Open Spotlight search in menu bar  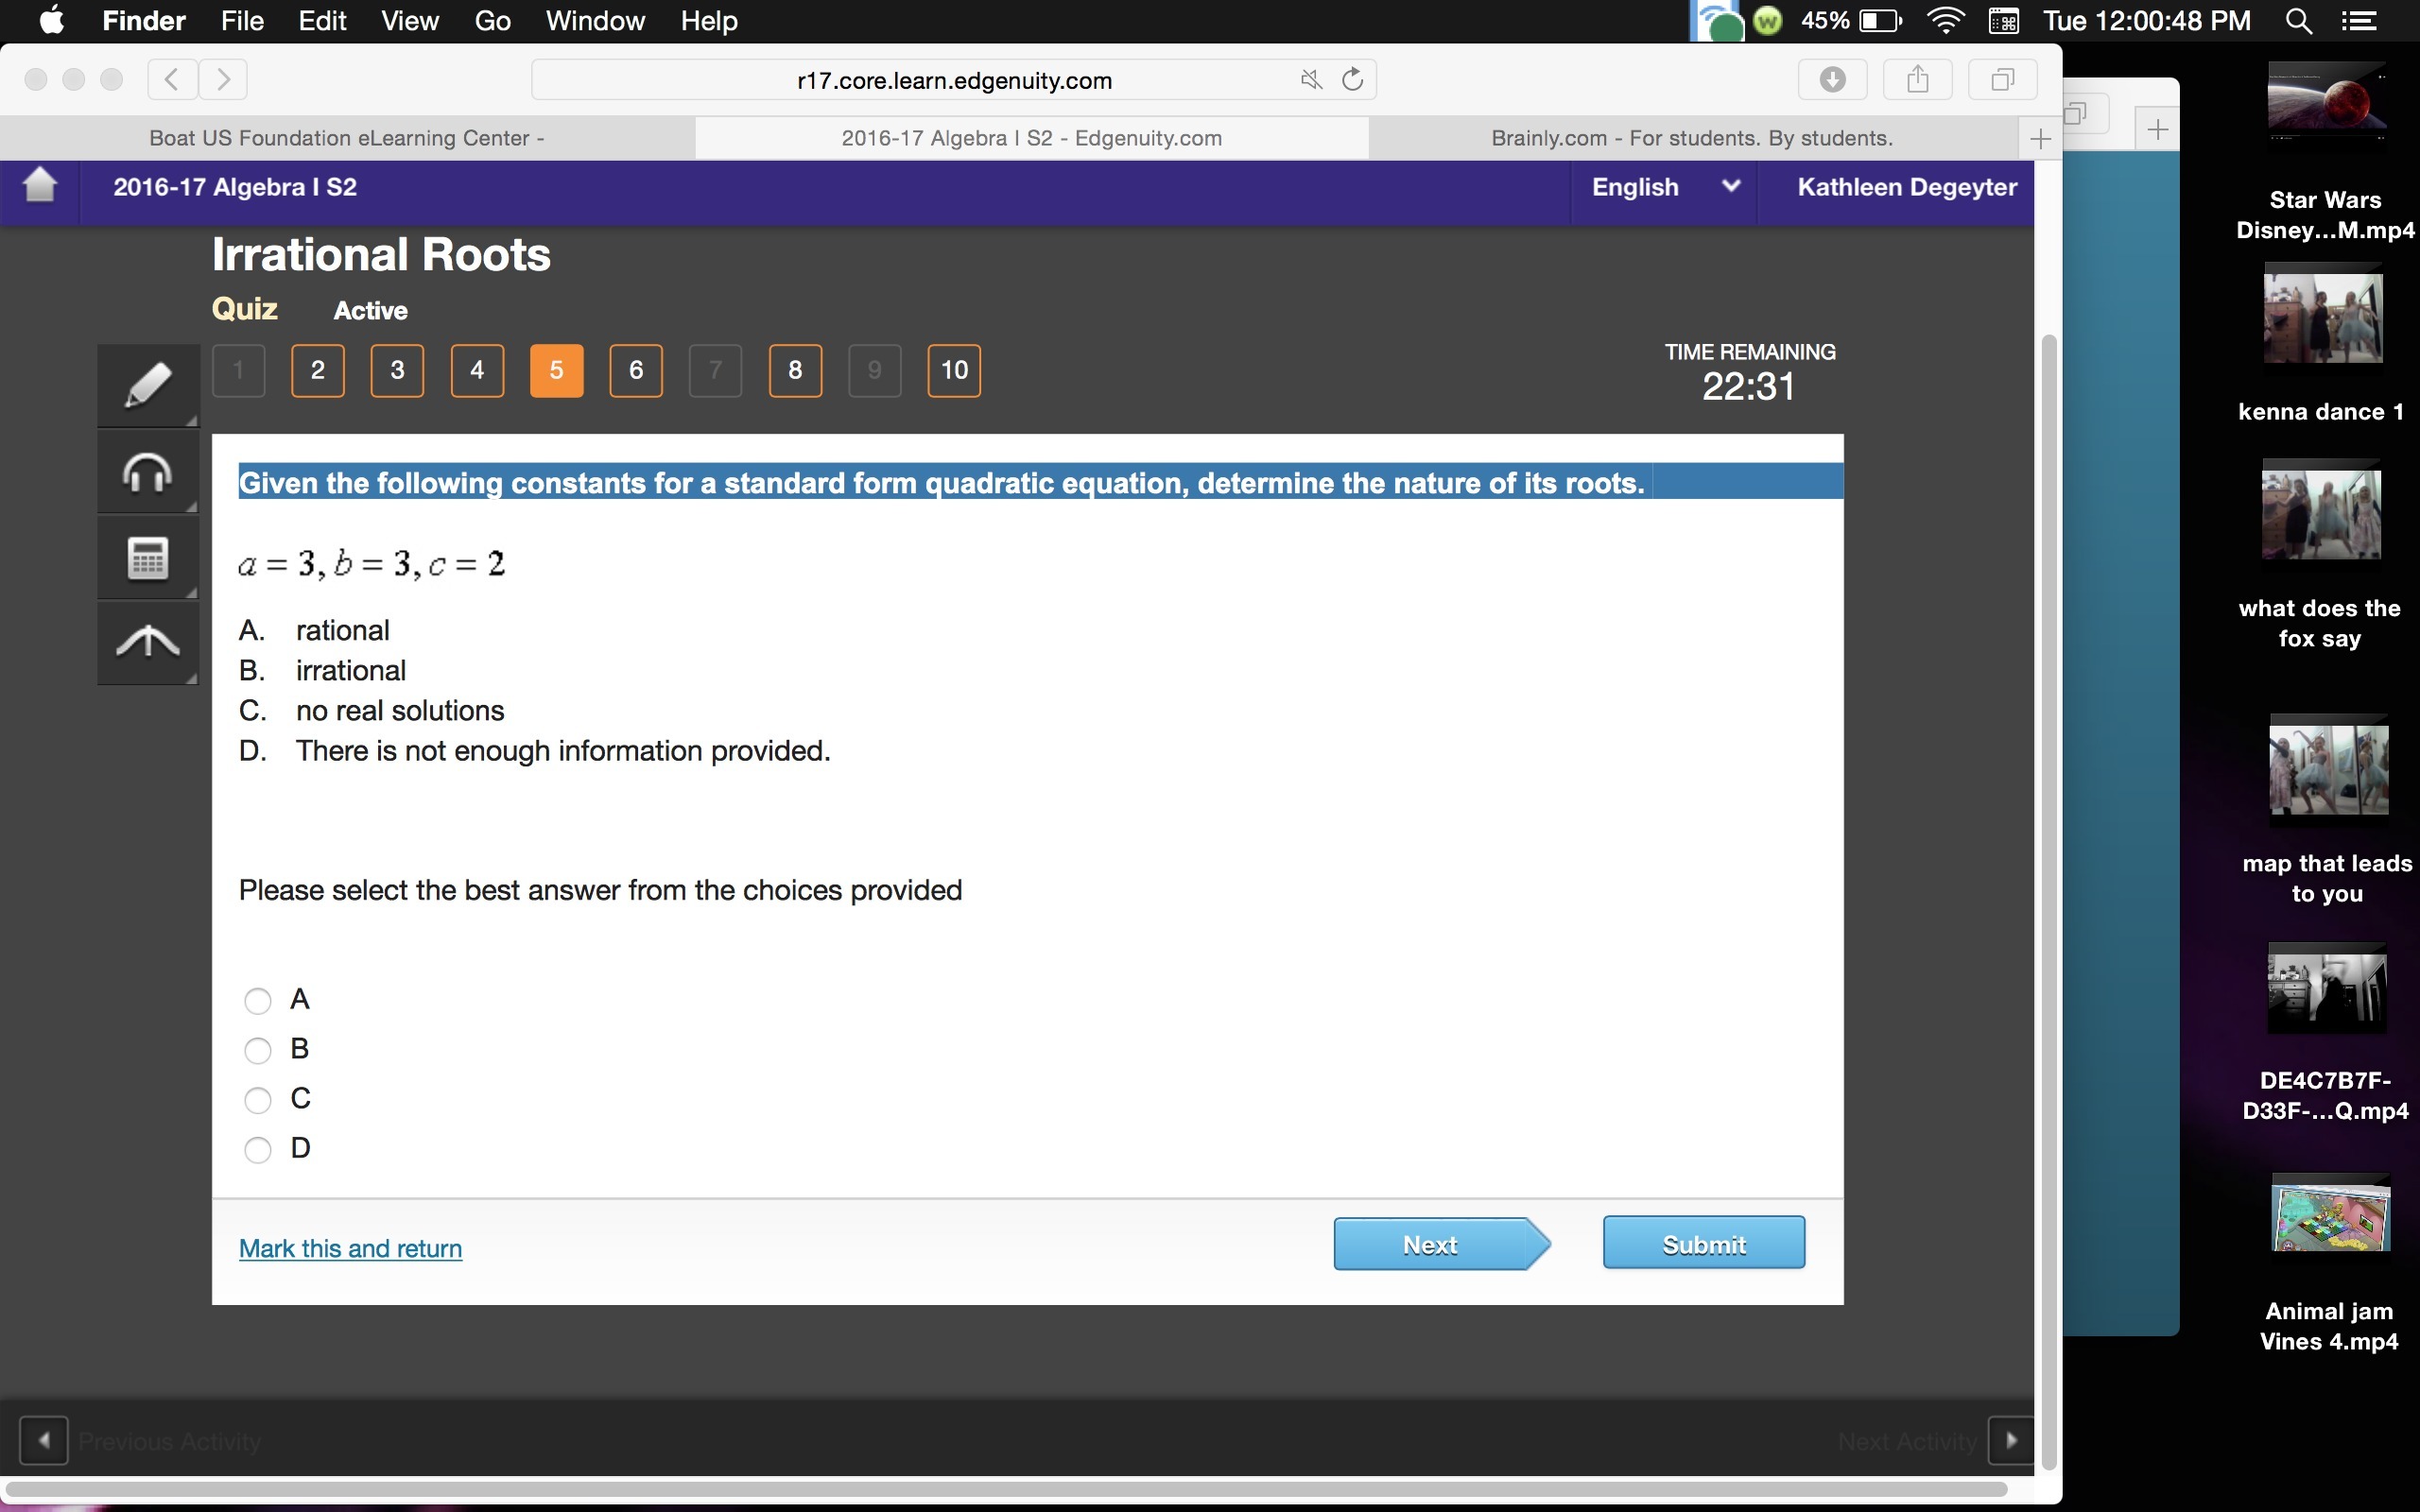[2298, 21]
